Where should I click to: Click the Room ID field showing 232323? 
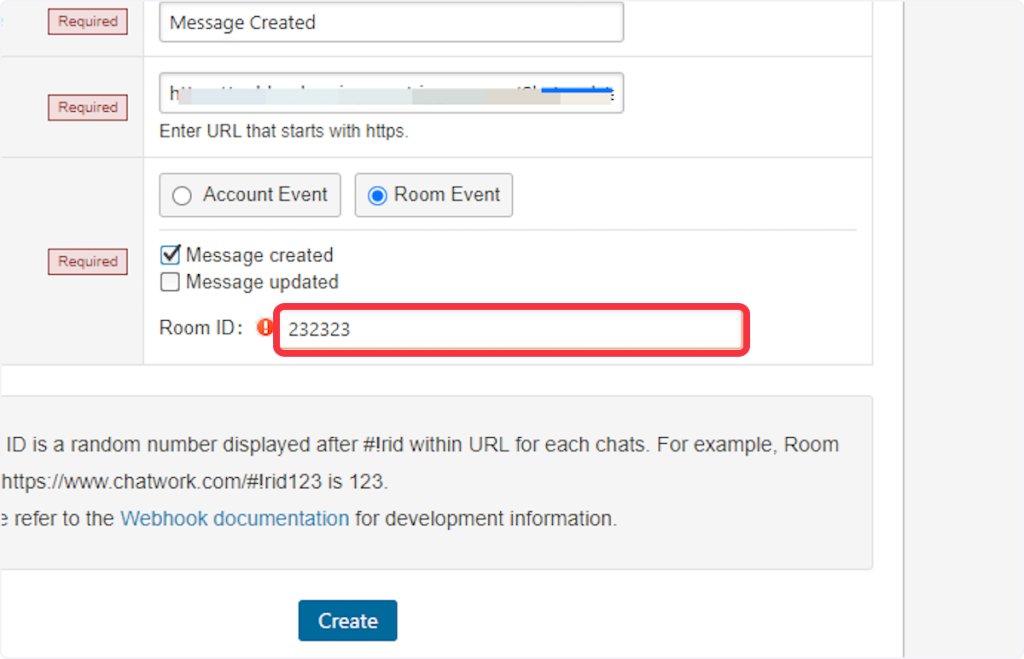pos(510,329)
